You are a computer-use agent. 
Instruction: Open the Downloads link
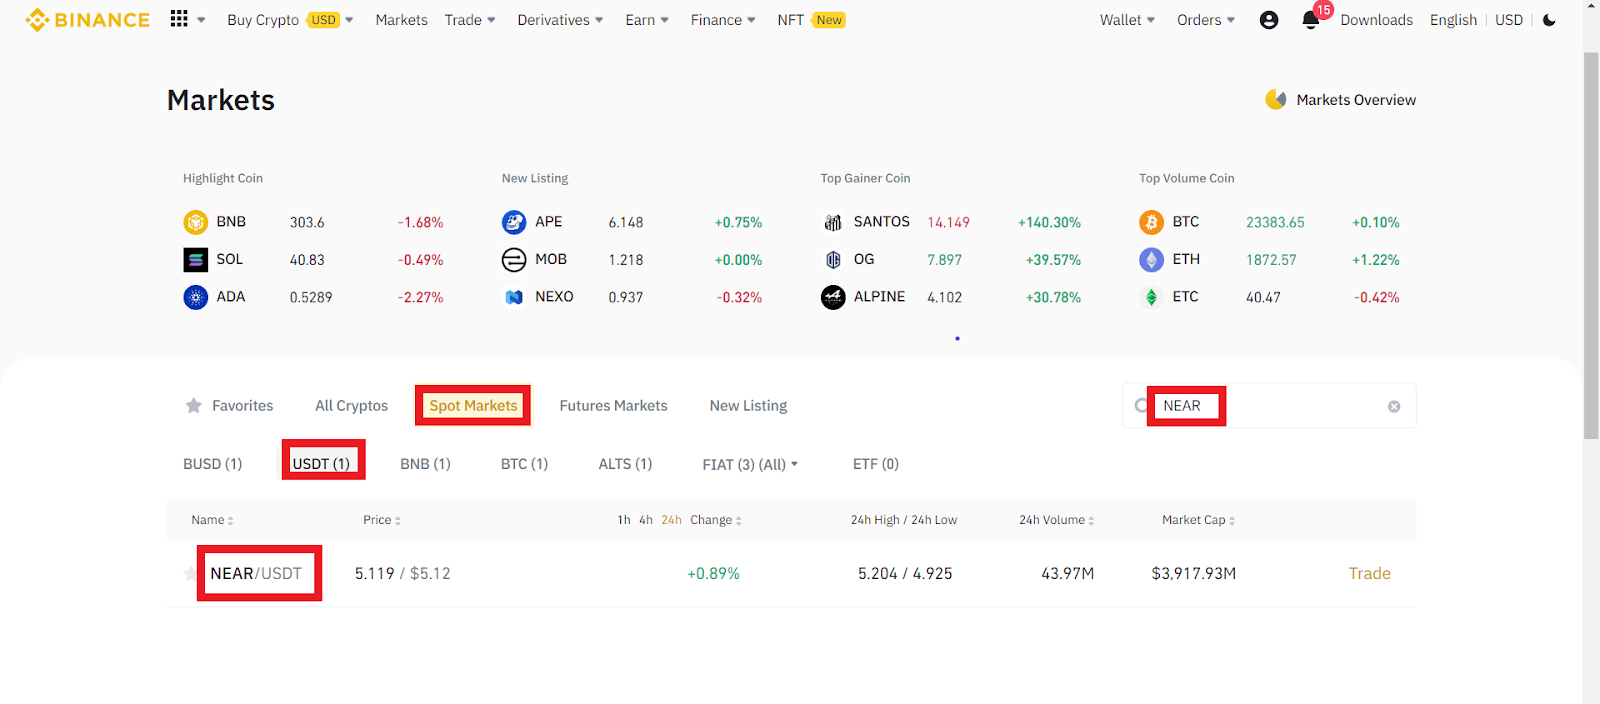pos(1376,20)
